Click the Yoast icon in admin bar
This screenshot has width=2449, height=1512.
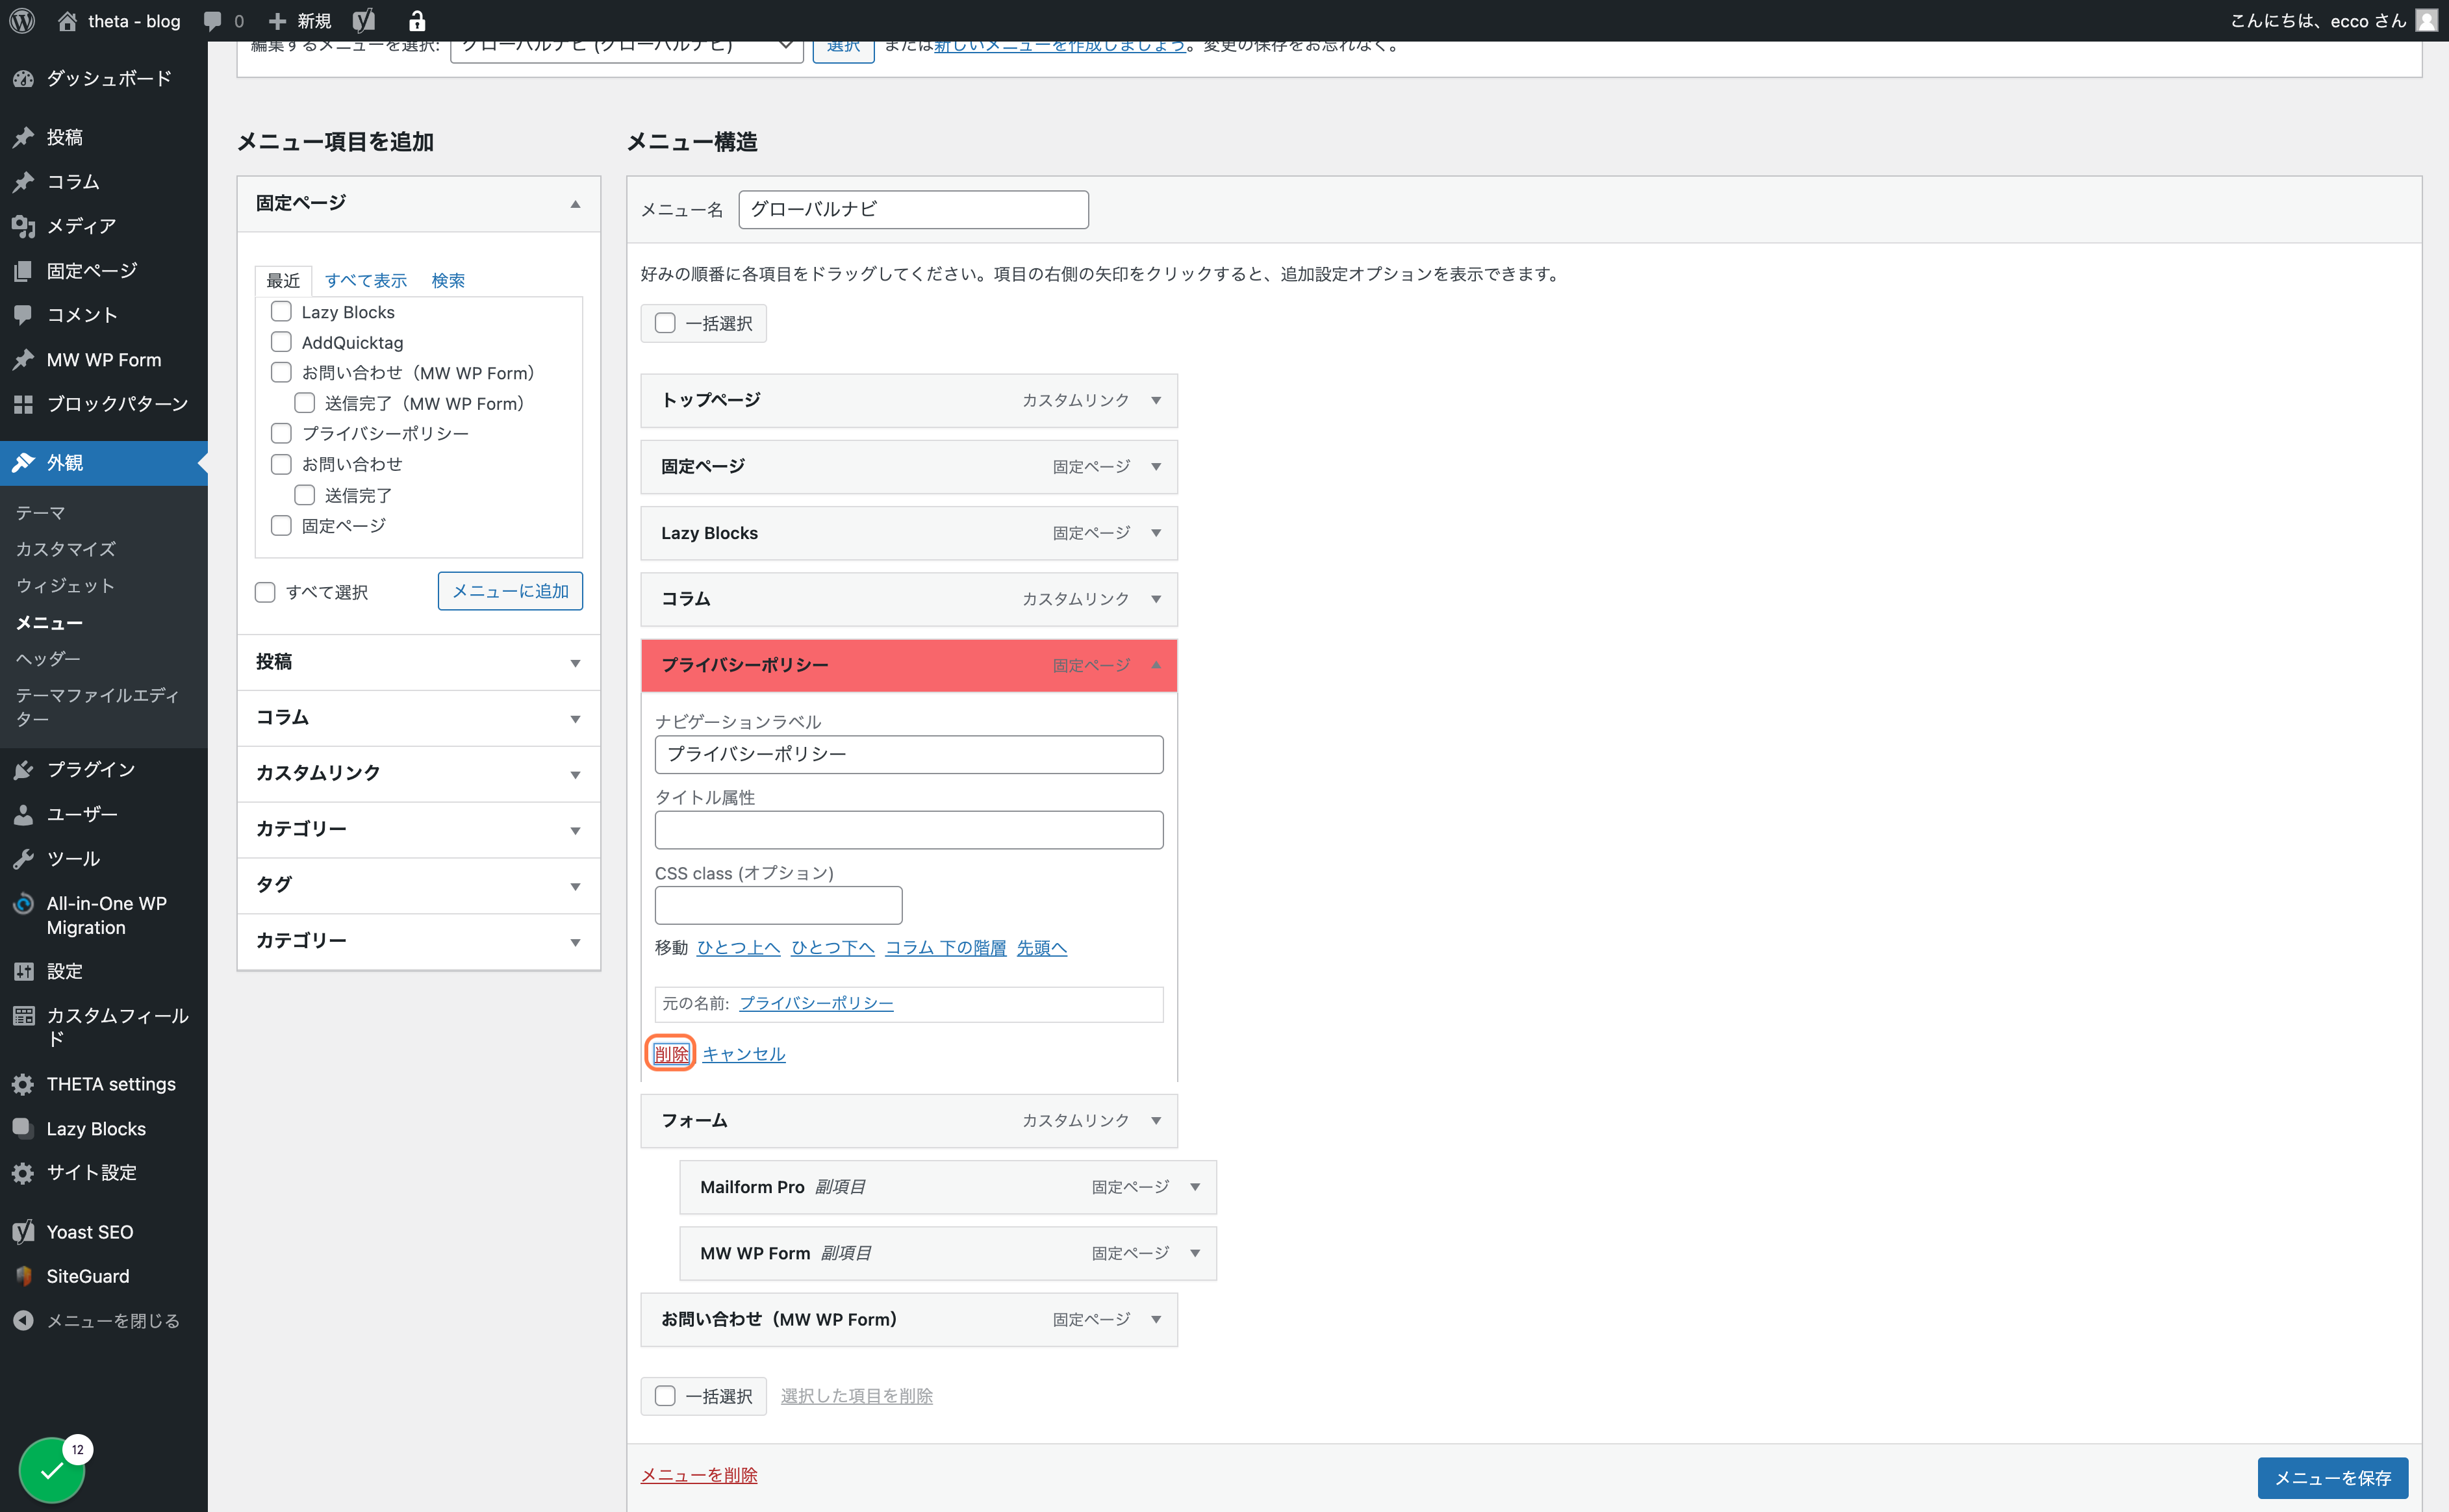[x=364, y=21]
